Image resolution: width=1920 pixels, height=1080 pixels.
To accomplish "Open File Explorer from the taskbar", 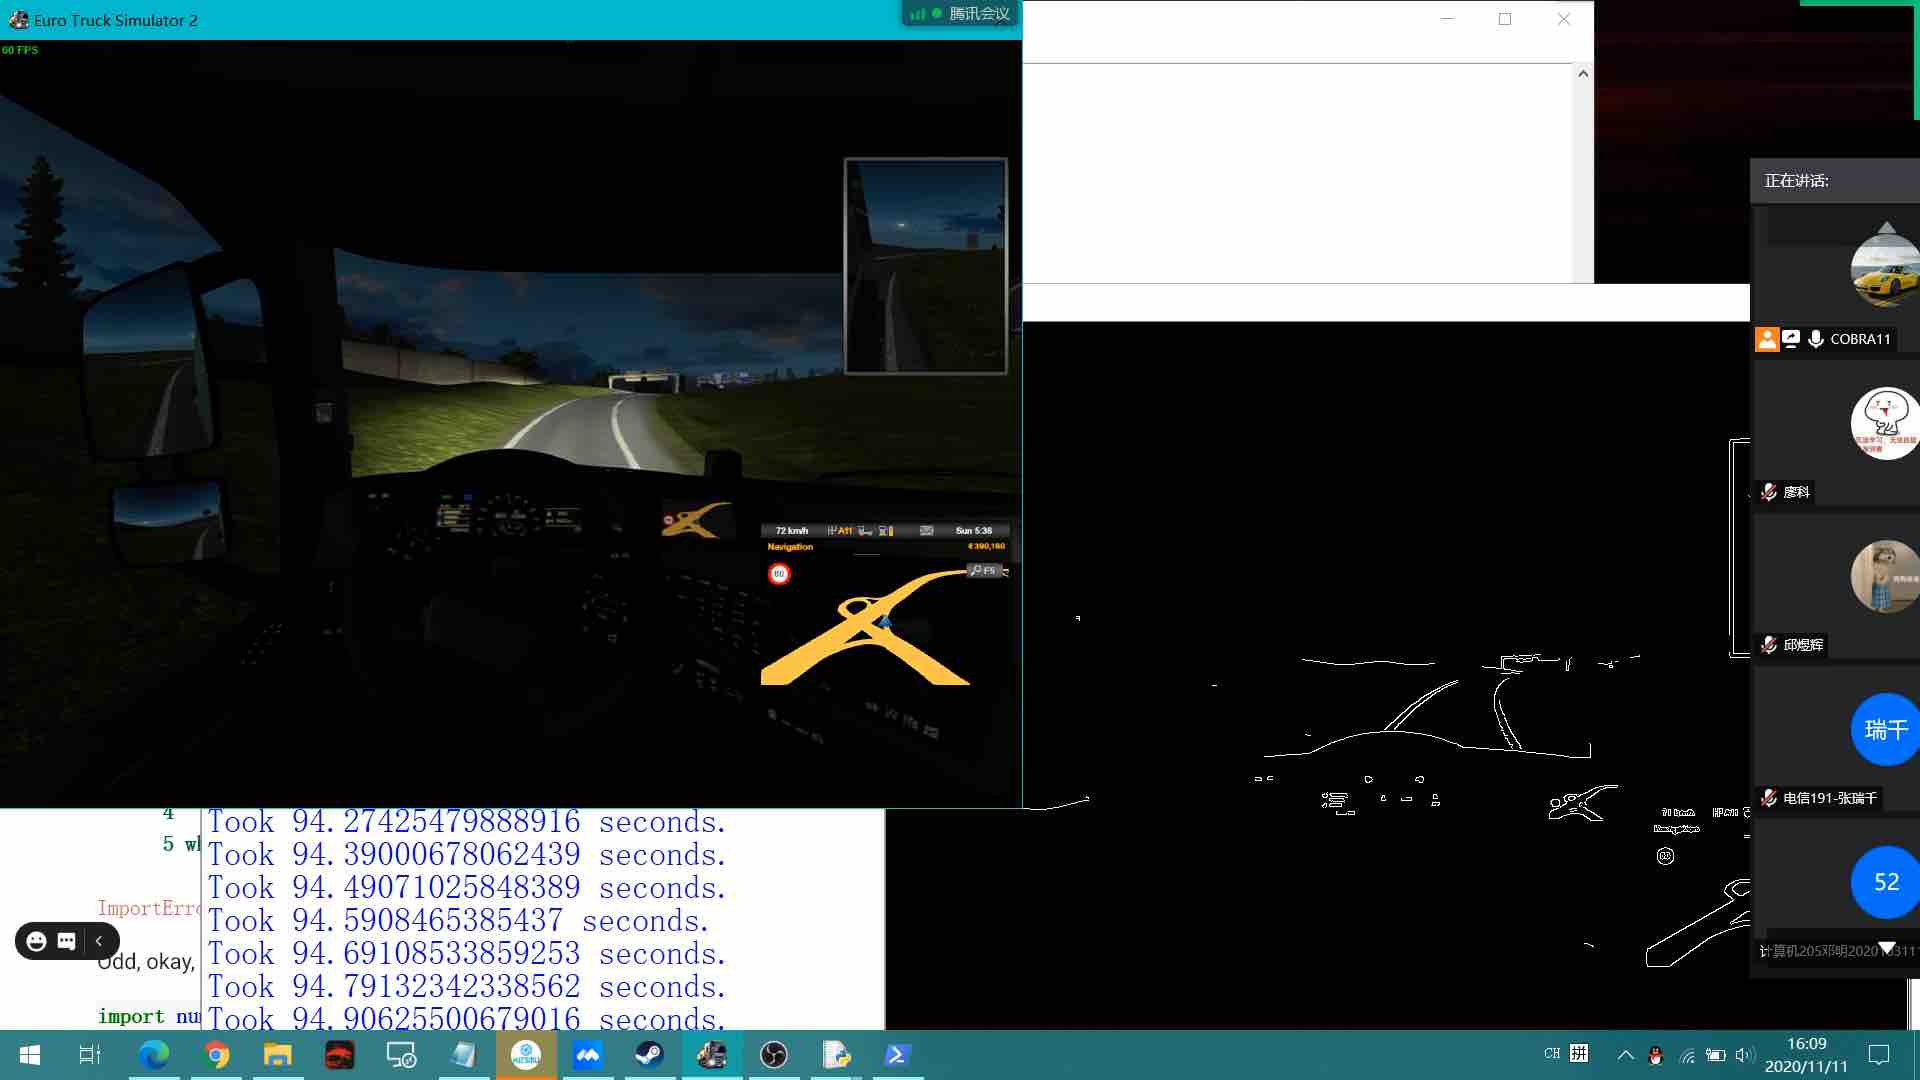I will 278,1055.
